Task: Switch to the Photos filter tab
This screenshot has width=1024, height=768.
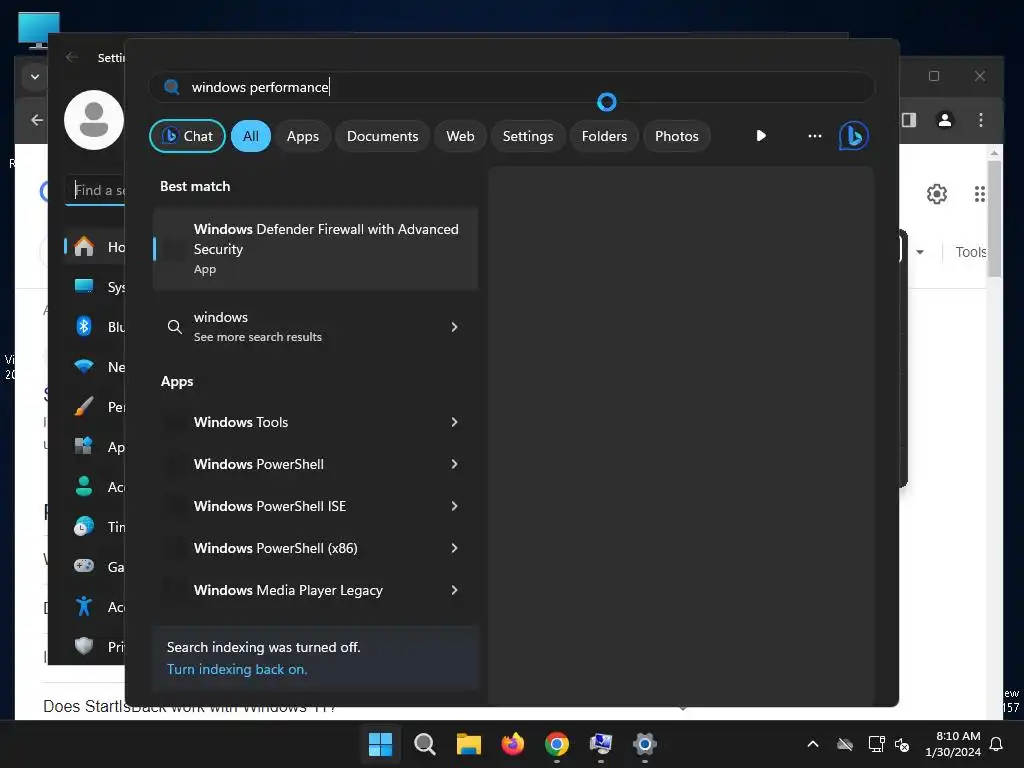Action: [677, 136]
